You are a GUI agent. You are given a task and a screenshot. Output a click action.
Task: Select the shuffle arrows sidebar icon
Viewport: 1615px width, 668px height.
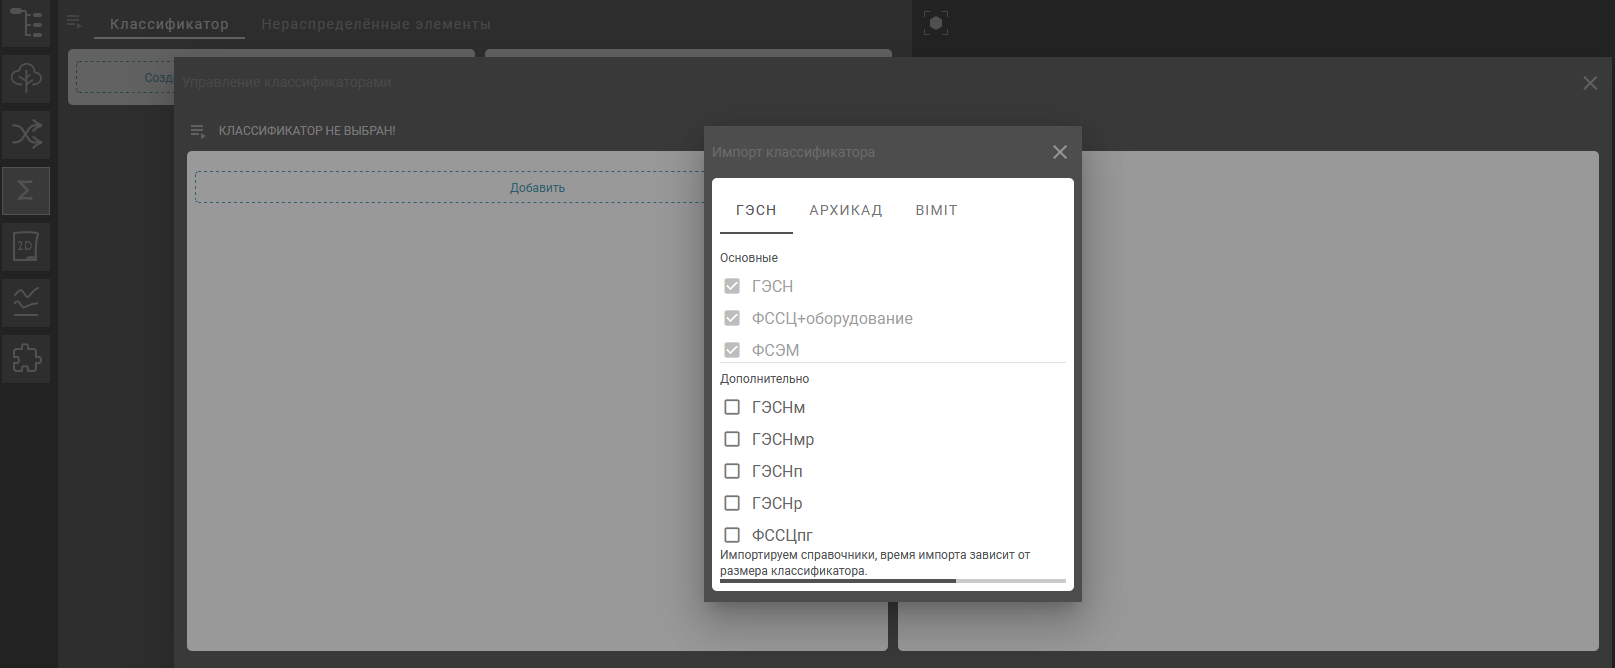click(x=26, y=134)
